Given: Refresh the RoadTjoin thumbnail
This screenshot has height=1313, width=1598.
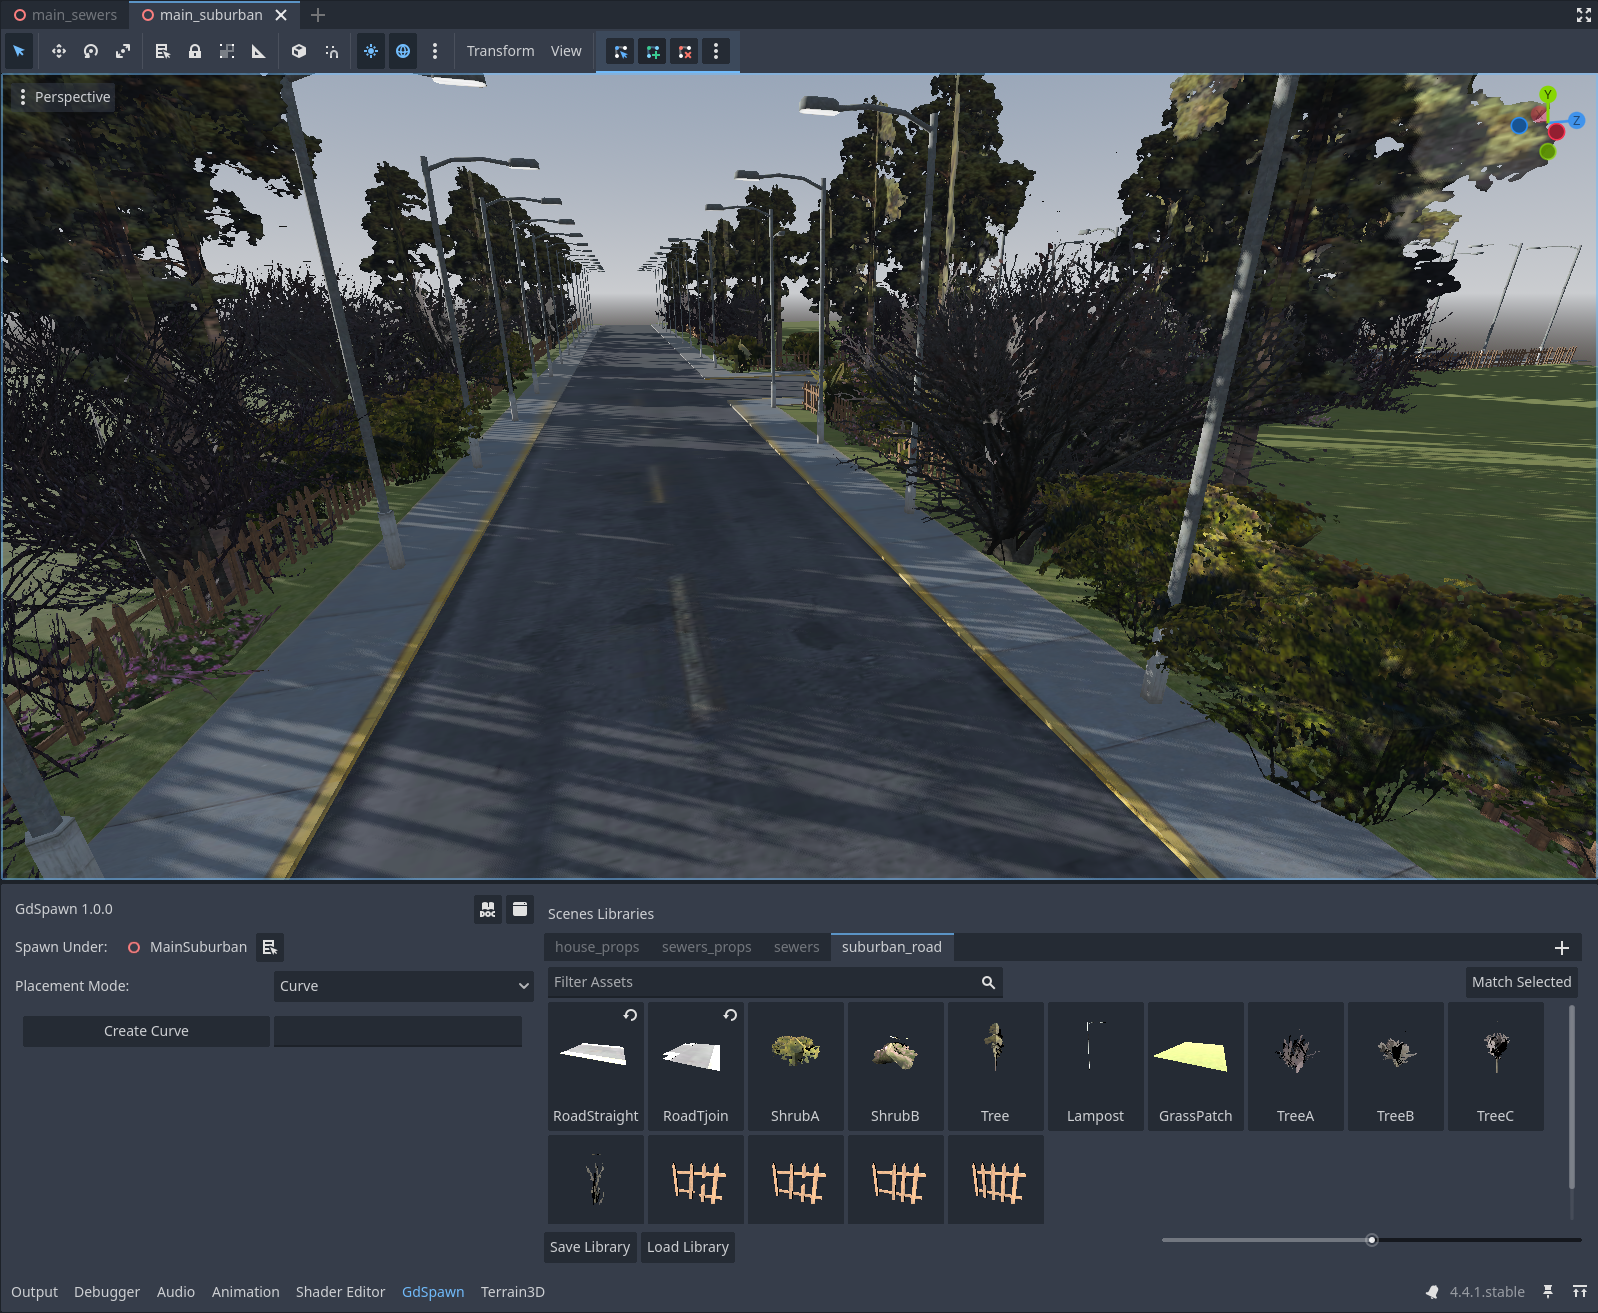Looking at the screenshot, I should [730, 1015].
